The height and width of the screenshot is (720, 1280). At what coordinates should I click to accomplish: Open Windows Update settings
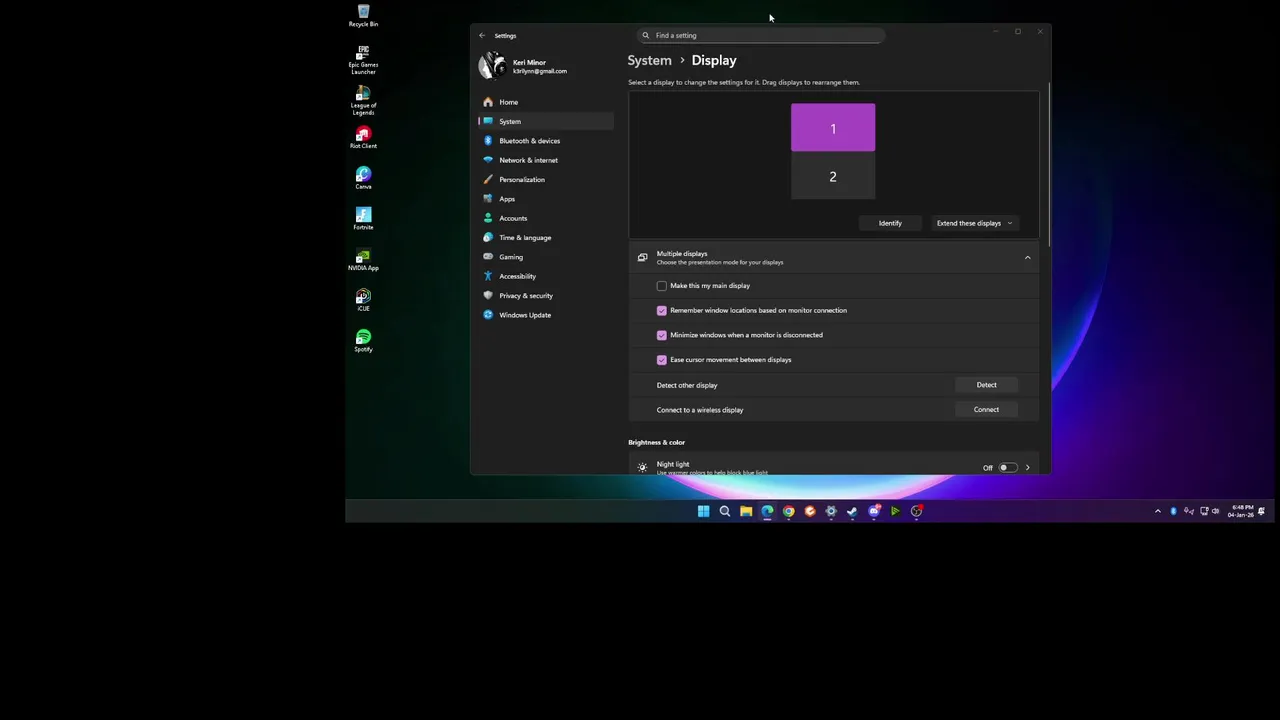pyautogui.click(x=546, y=315)
